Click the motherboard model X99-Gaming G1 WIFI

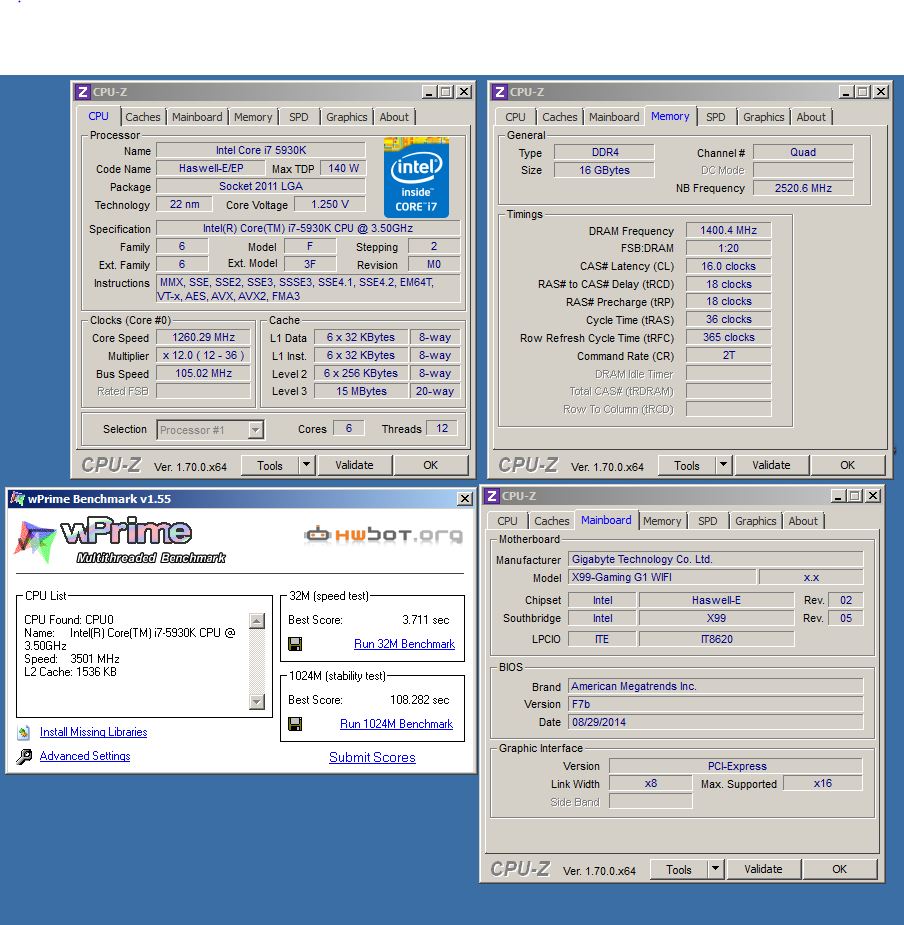coord(661,578)
